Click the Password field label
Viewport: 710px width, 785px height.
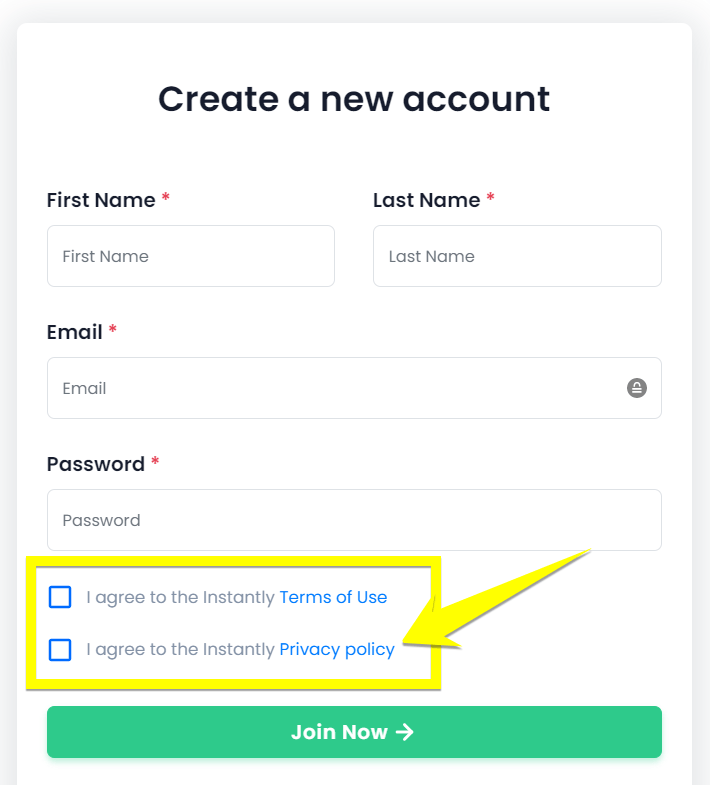click(x=96, y=464)
